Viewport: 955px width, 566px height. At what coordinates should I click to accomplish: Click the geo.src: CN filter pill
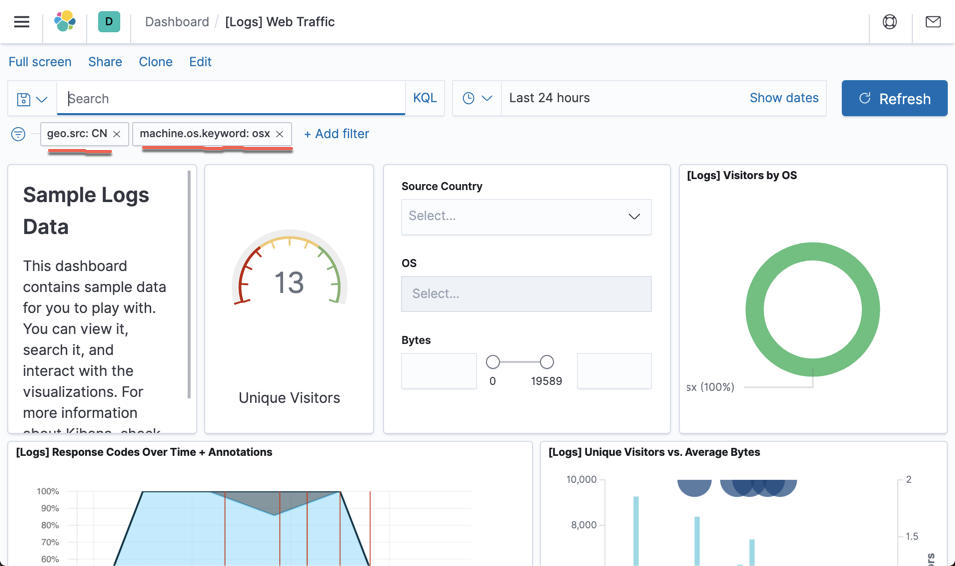(x=77, y=133)
